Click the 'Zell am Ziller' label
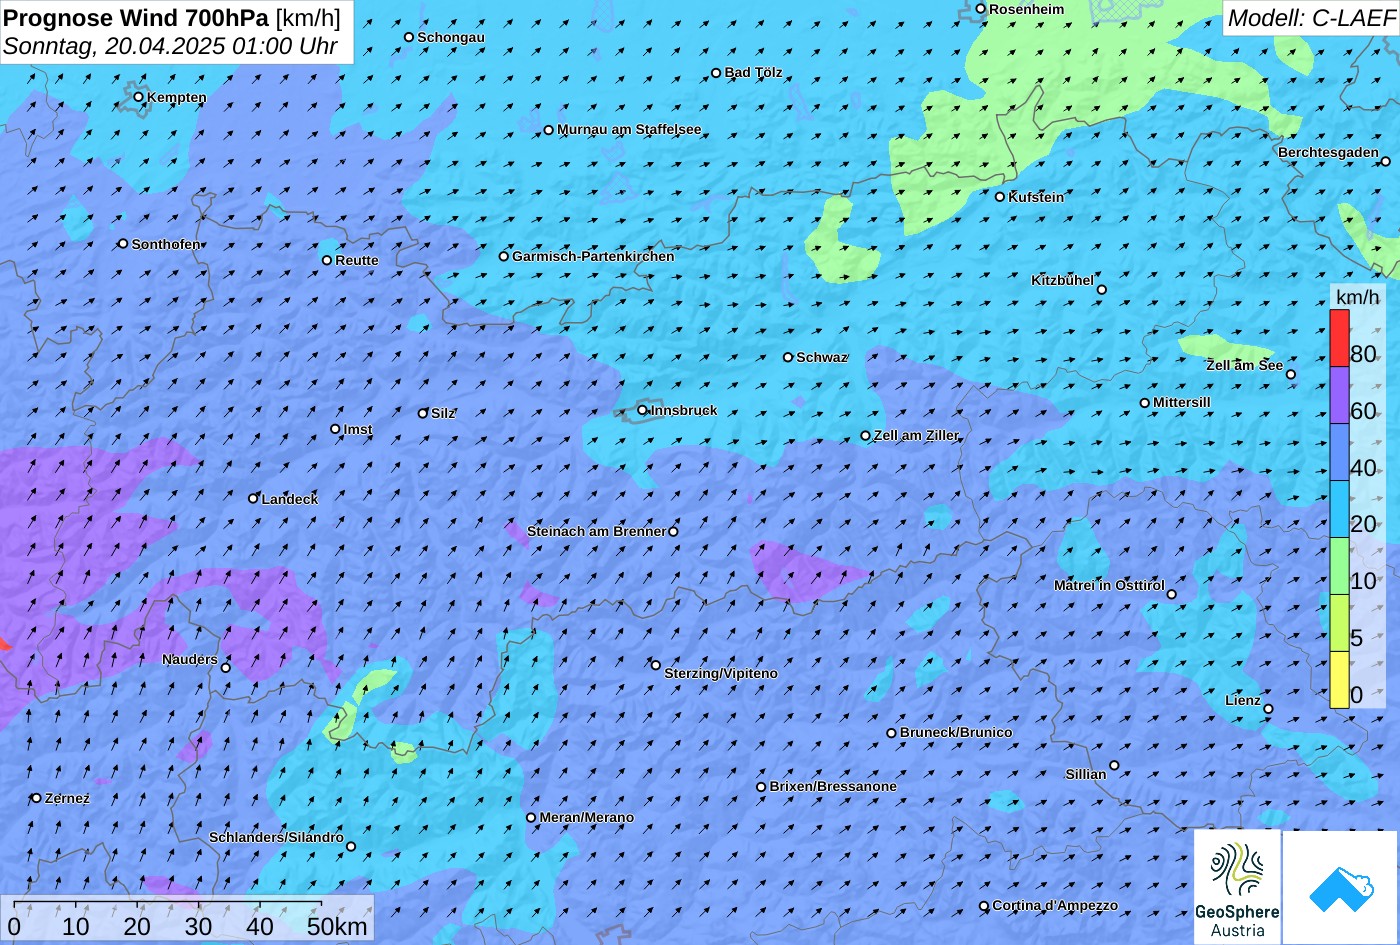Viewport: 1400px width, 945px height. 916,436
